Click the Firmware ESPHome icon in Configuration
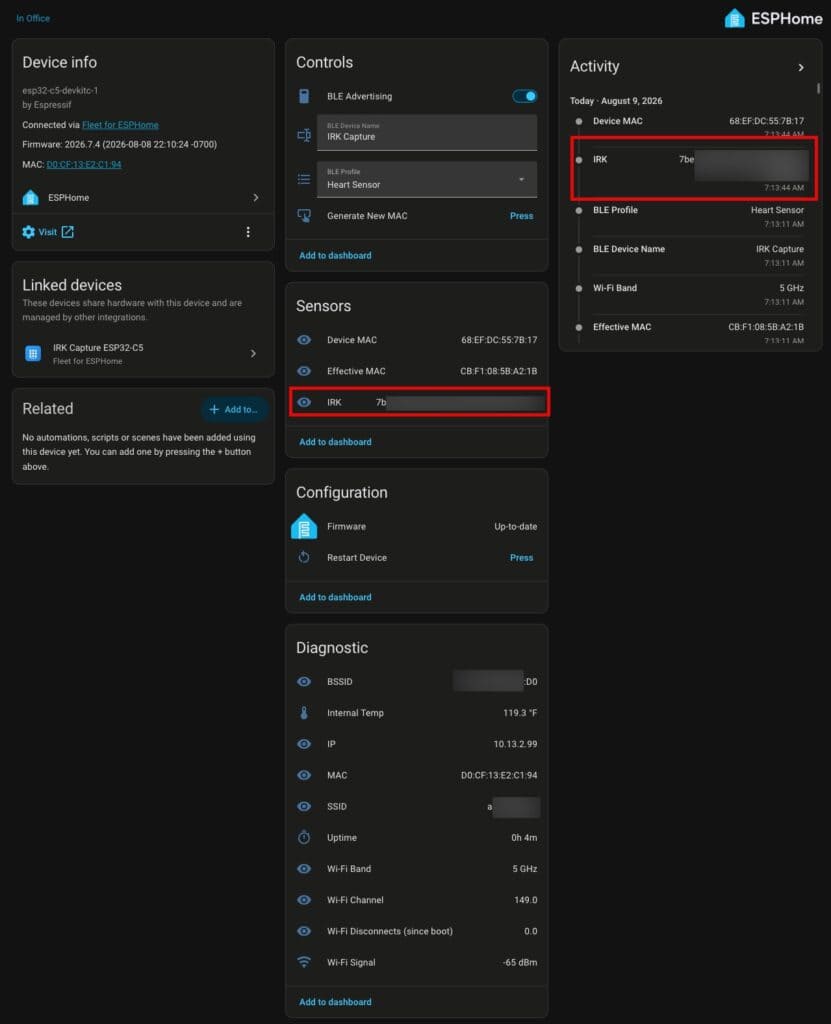The height and width of the screenshot is (1024, 831). coord(304,526)
